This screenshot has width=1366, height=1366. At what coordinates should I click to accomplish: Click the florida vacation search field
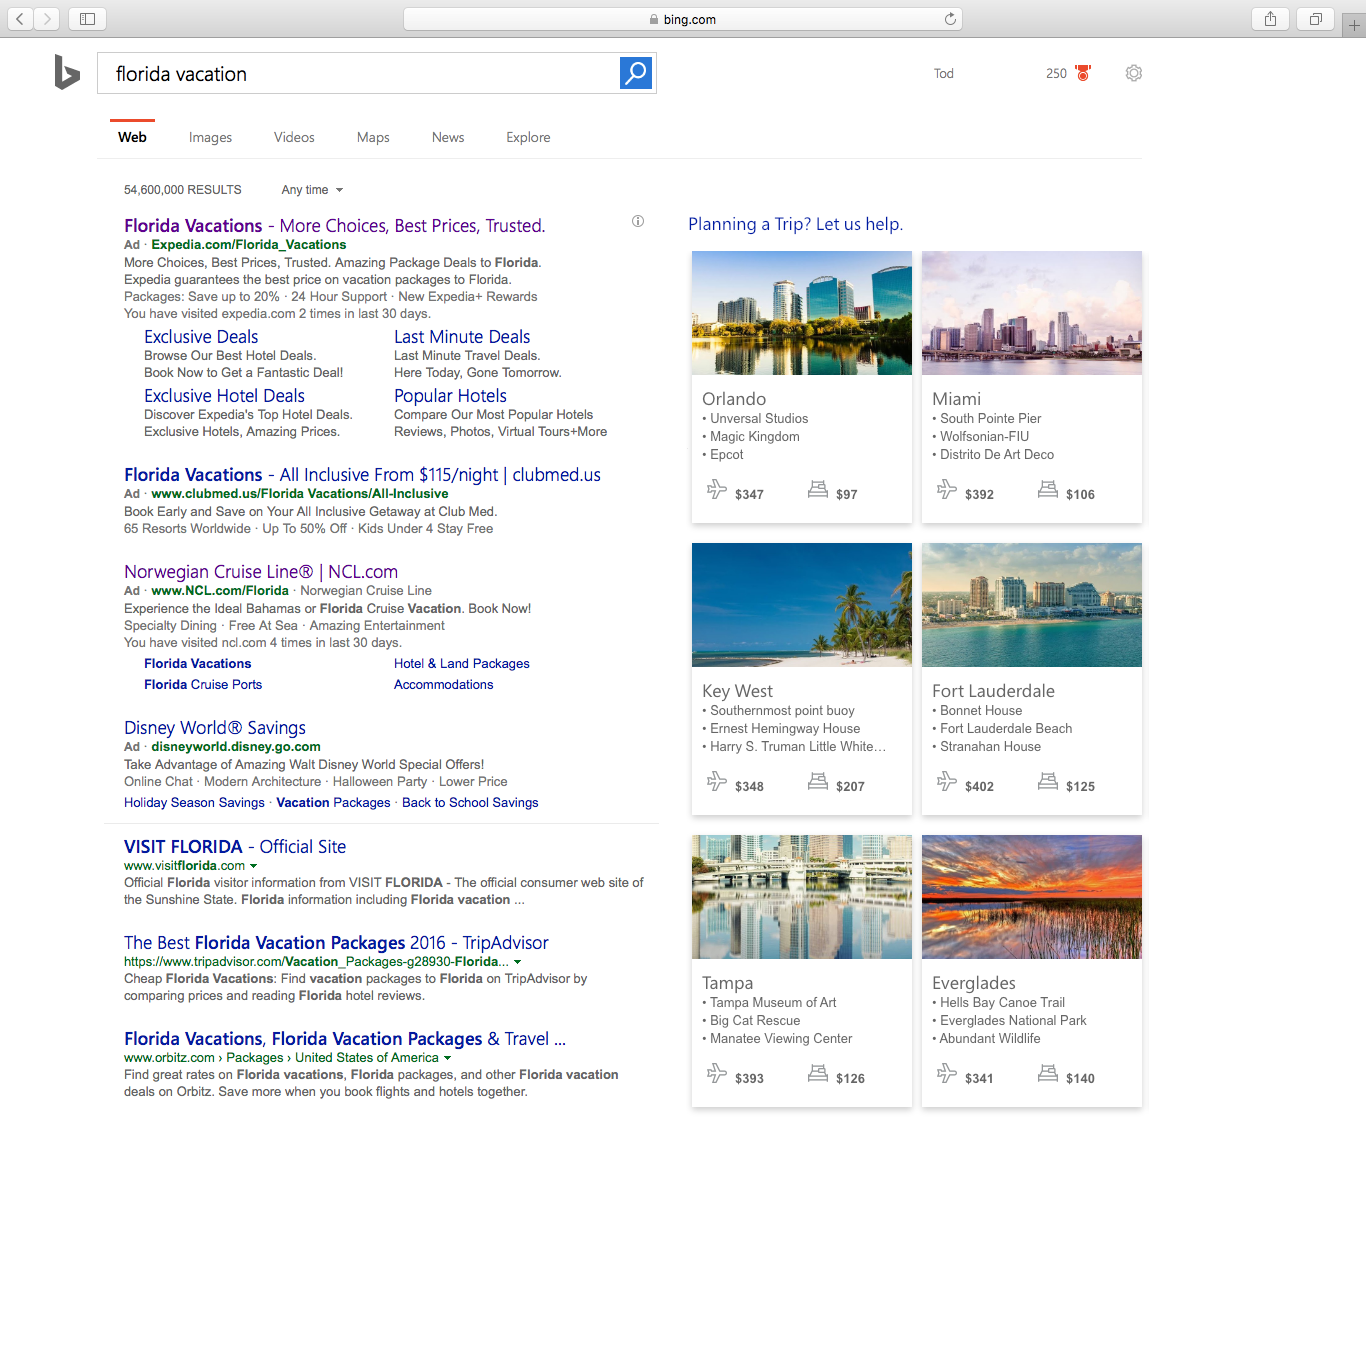(x=358, y=73)
